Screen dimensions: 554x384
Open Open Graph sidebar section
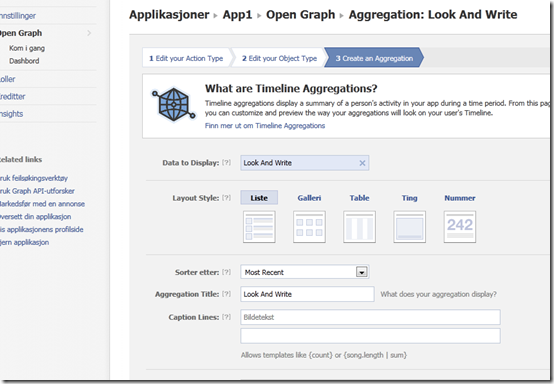[x=20, y=33]
